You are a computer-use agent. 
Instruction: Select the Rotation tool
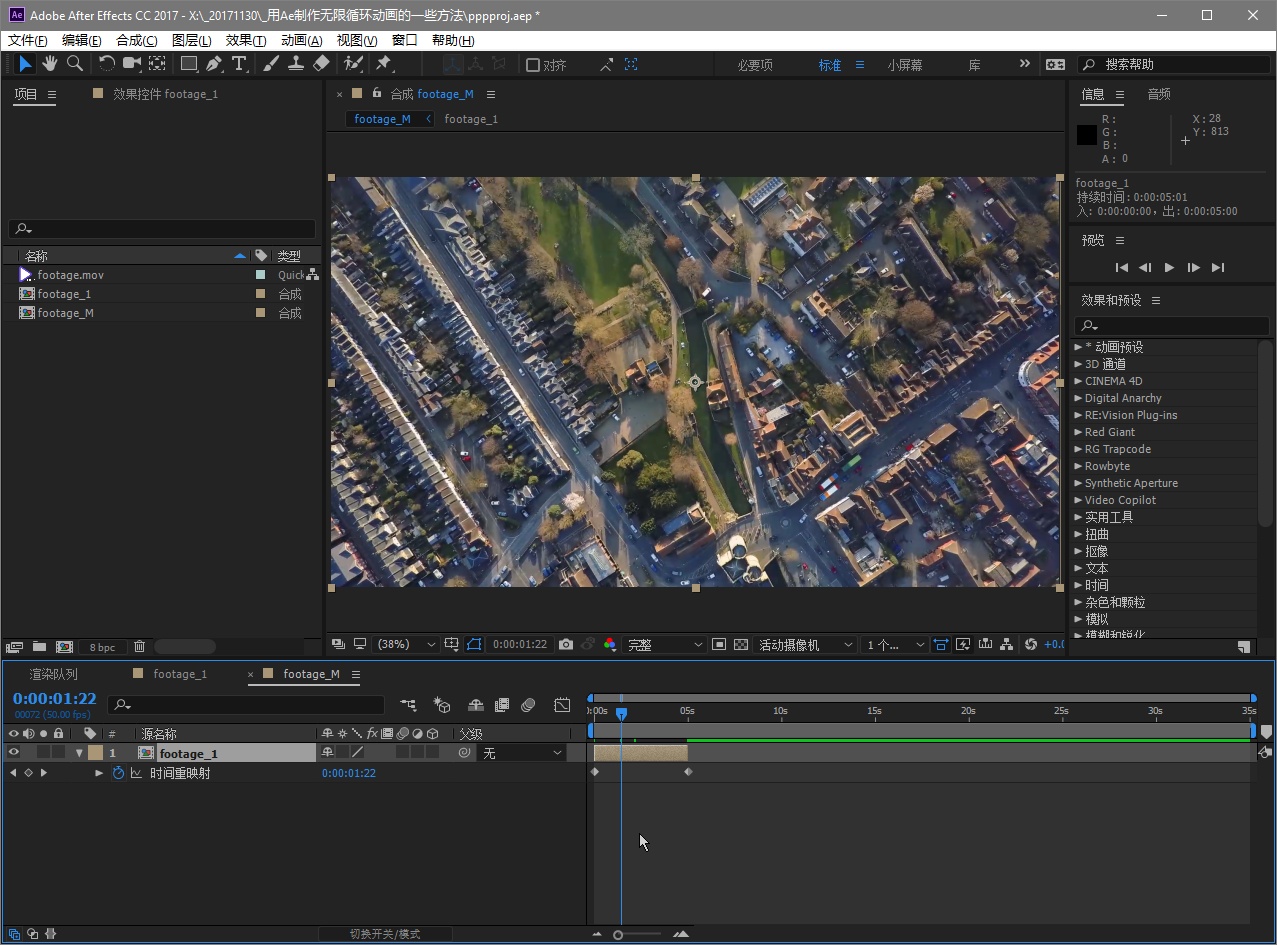pos(106,64)
